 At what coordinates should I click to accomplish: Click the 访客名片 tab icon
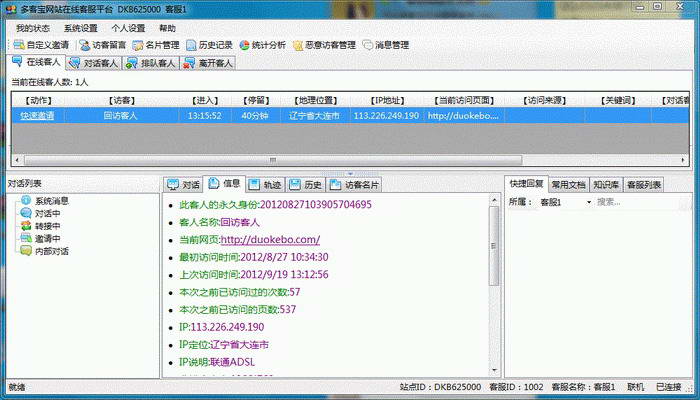tap(335, 184)
